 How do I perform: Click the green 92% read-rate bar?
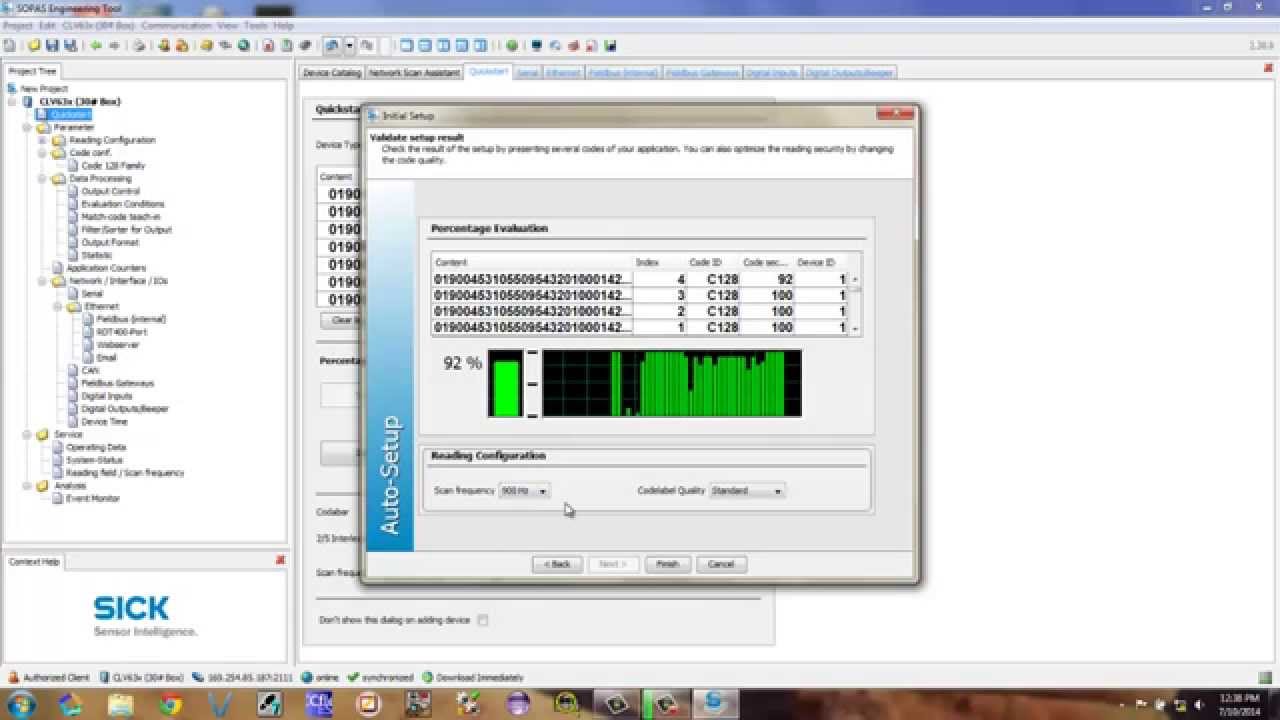pyautogui.click(x=507, y=387)
